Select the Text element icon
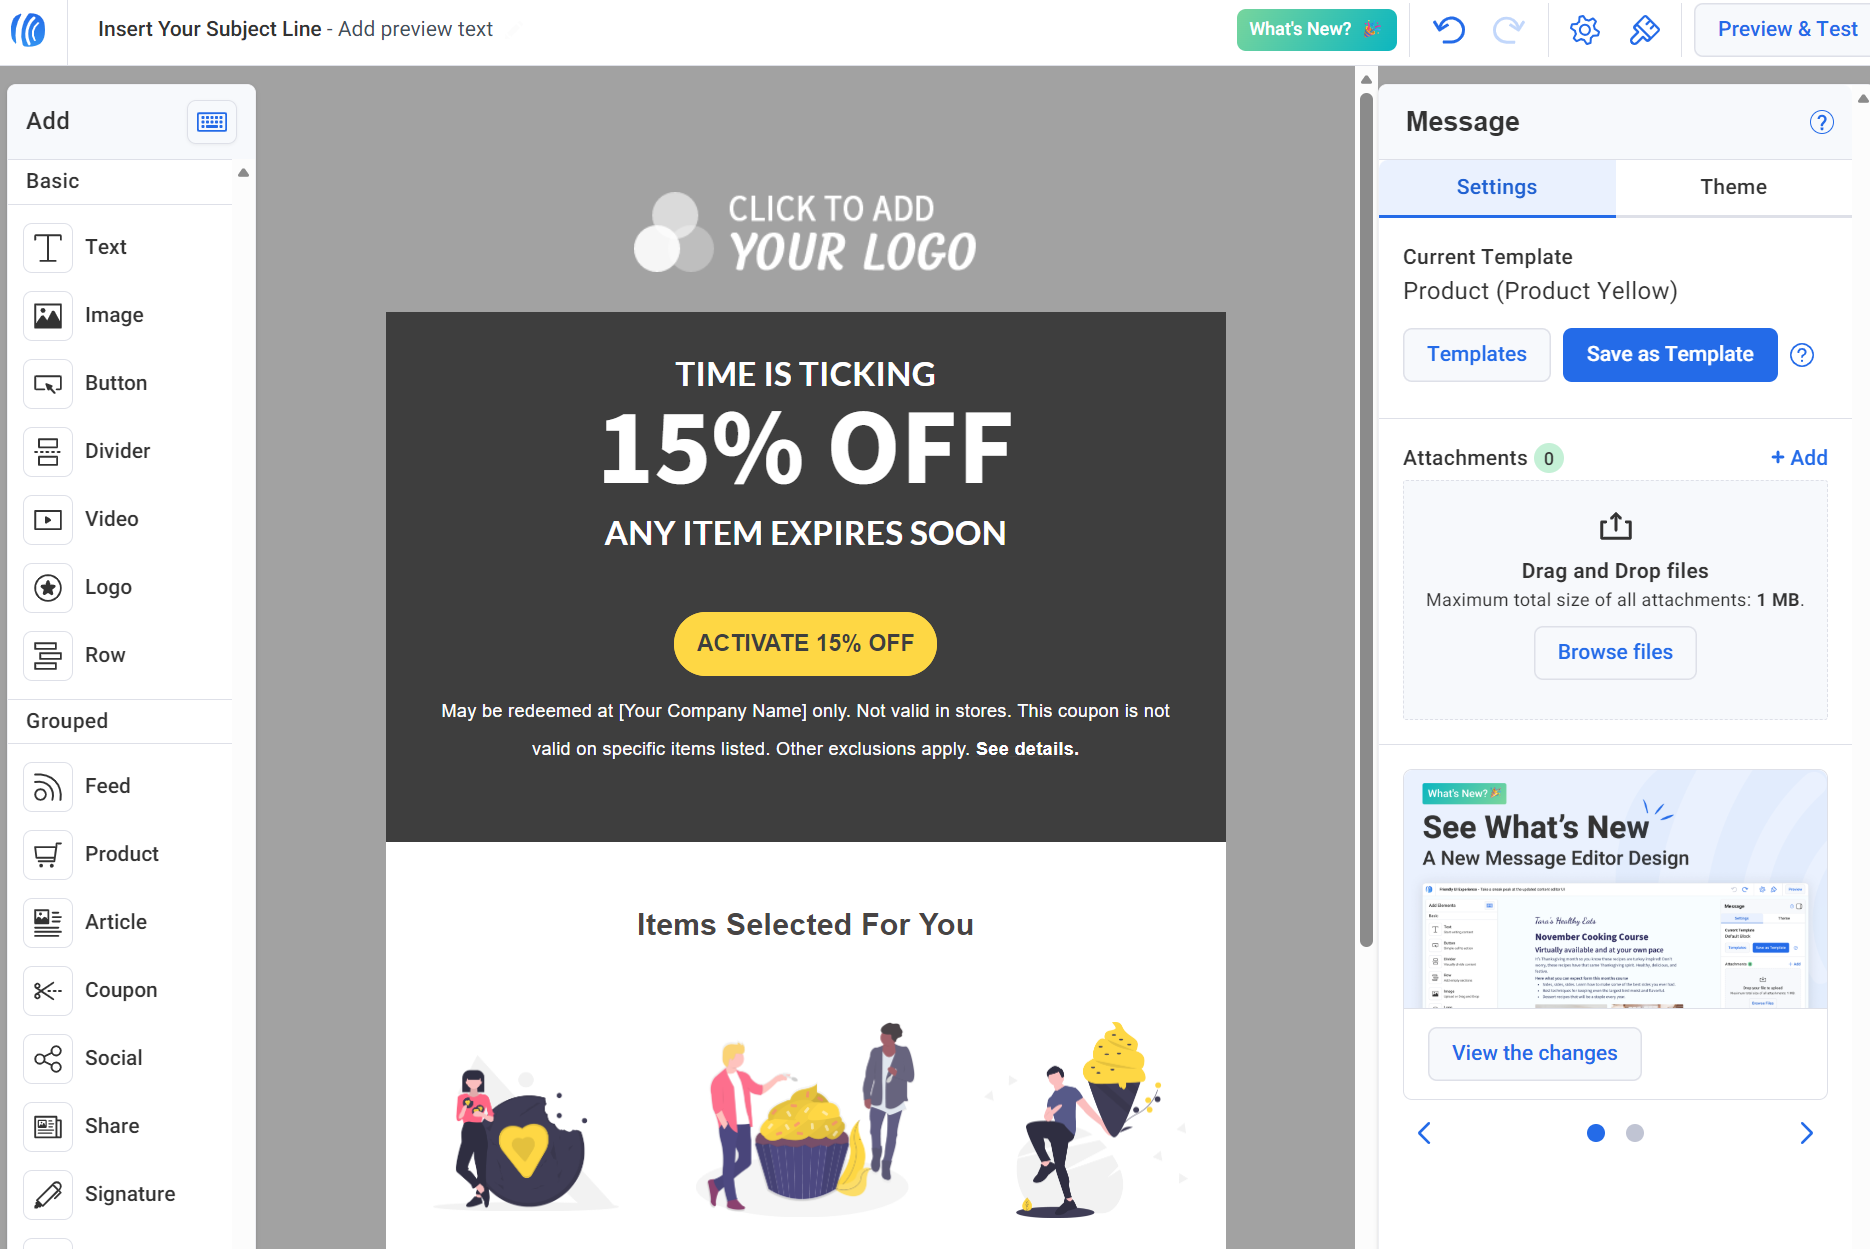1870x1249 pixels. [x=47, y=247]
